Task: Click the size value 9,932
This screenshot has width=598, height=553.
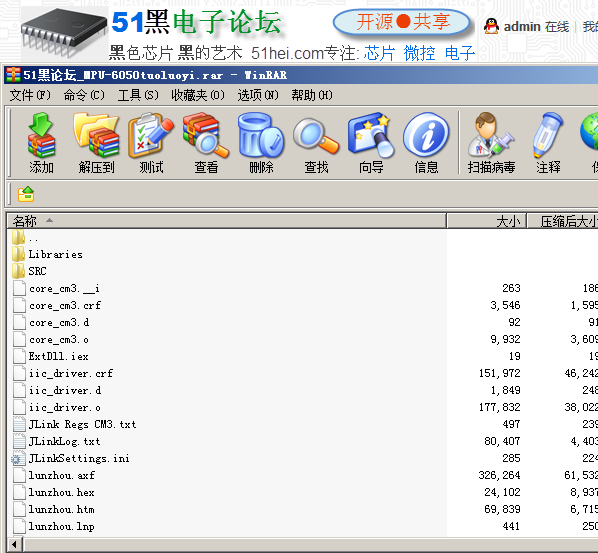Action: pos(505,339)
